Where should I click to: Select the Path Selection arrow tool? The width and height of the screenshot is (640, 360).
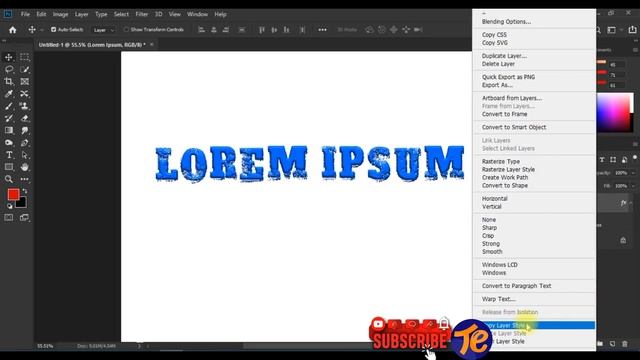point(24,155)
